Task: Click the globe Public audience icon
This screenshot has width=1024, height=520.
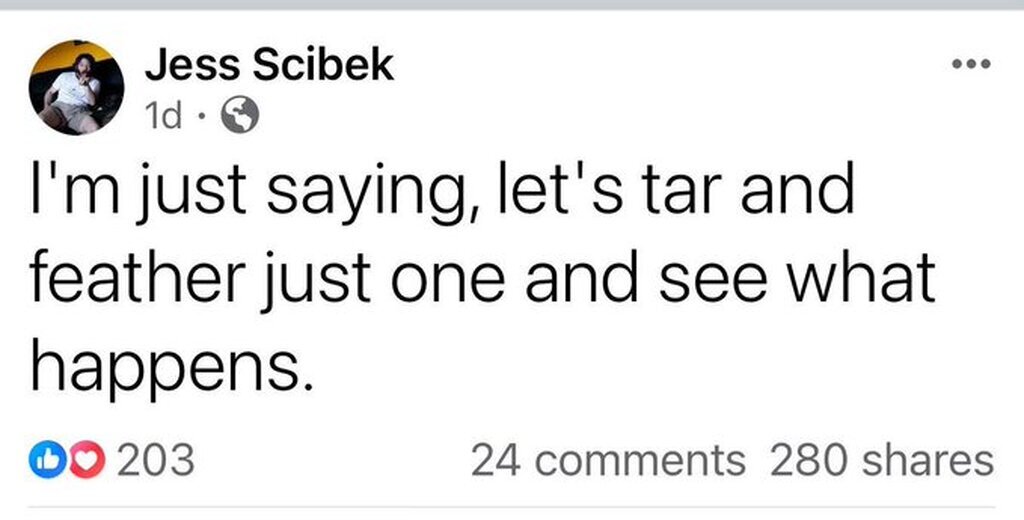Action: pyautogui.click(x=239, y=118)
